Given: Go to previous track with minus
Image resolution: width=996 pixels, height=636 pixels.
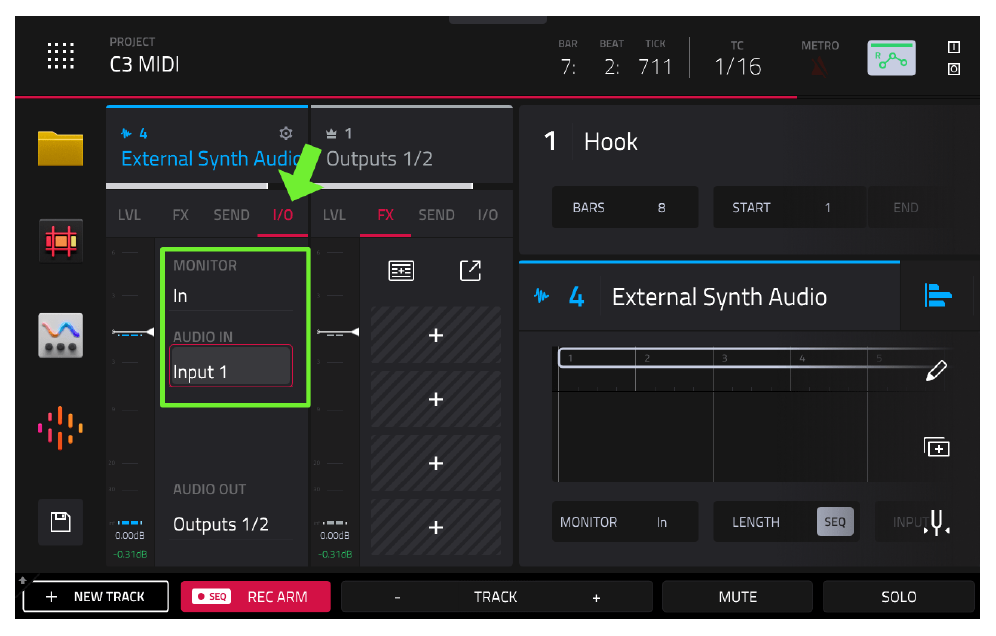Looking at the screenshot, I should pos(398,597).
